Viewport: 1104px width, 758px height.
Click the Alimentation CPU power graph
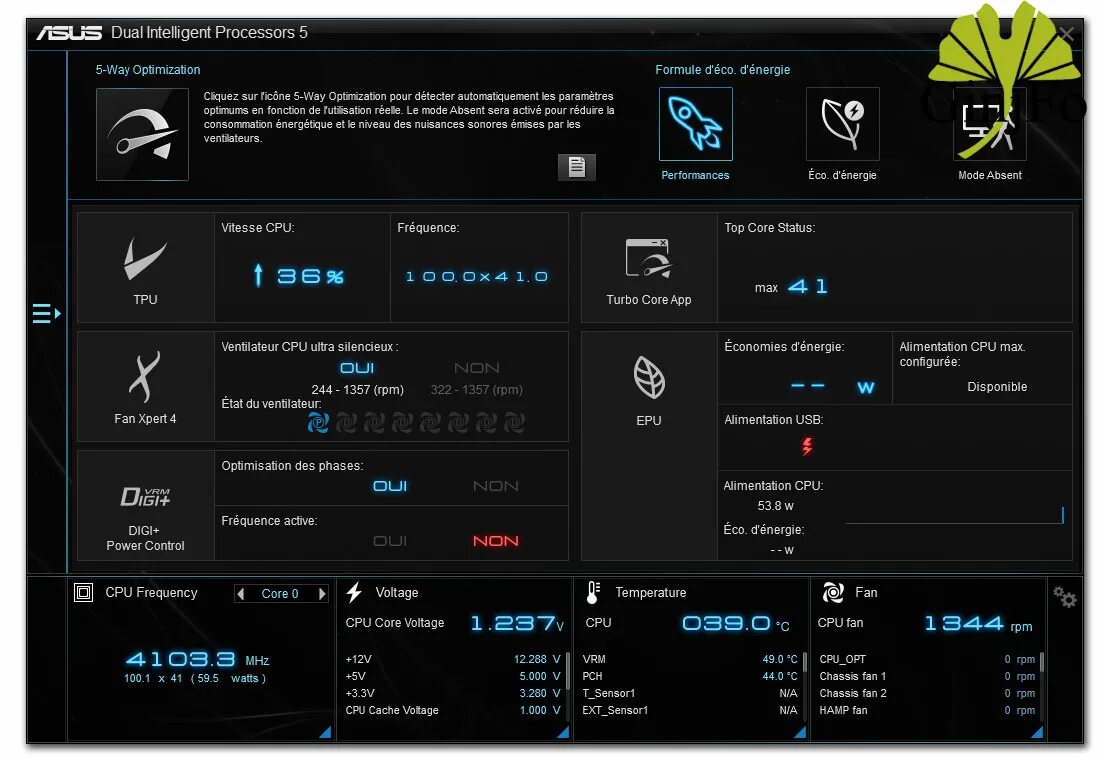pyautogui.click(x=954, y=515)
